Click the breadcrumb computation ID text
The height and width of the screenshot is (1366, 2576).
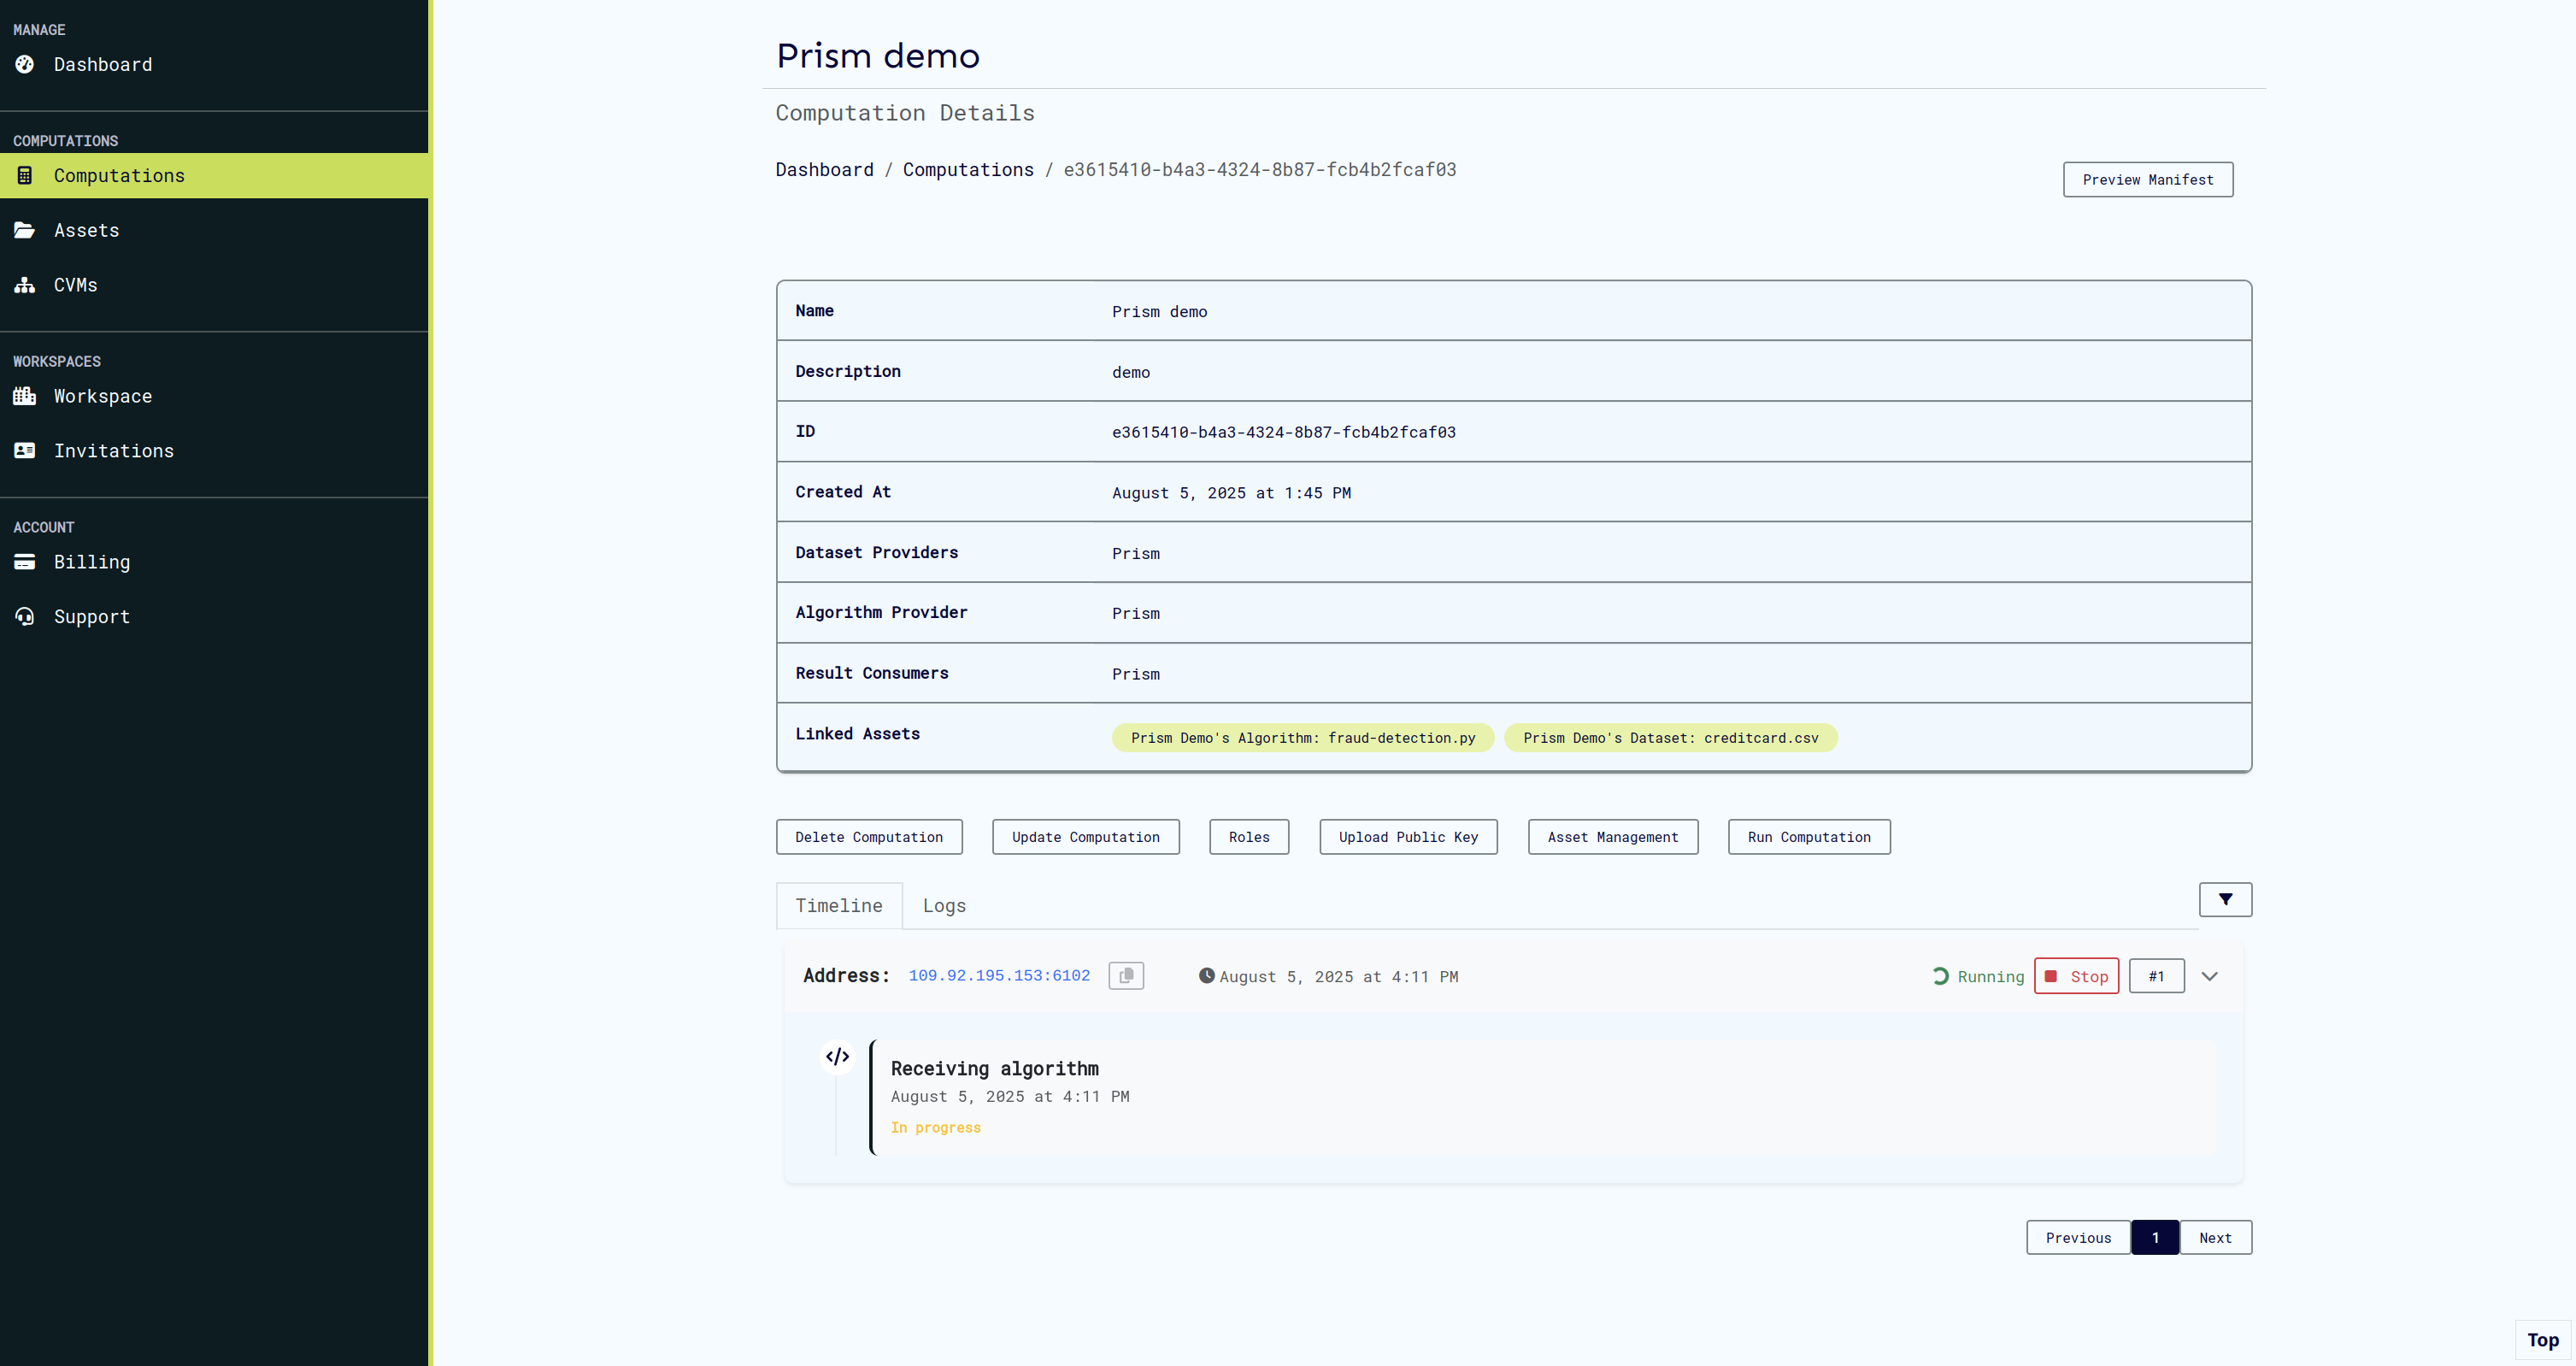(1260, 170)
